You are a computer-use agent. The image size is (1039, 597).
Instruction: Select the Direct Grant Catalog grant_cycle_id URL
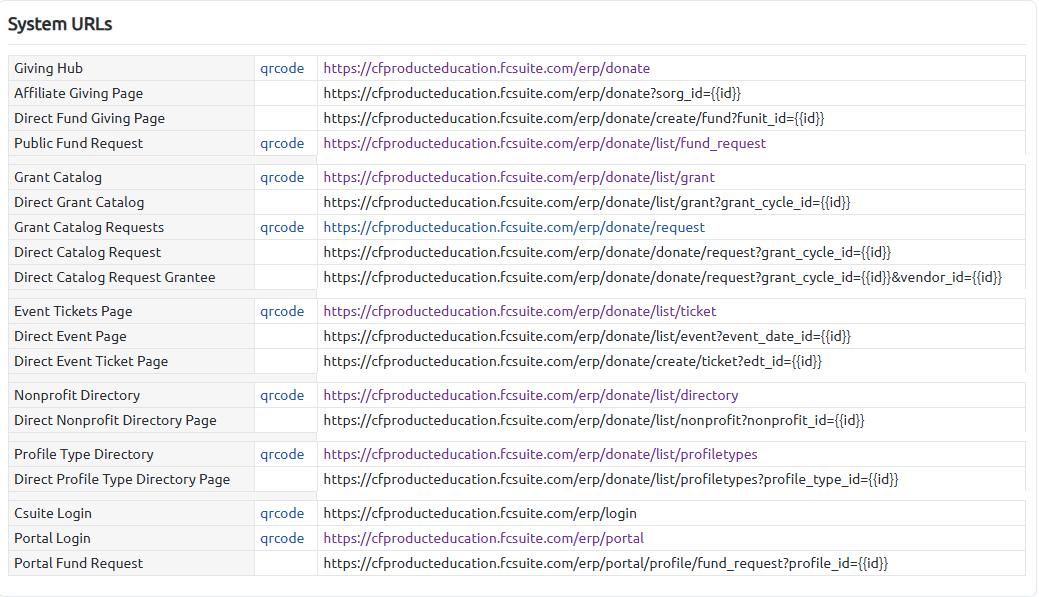coord(586,202)
